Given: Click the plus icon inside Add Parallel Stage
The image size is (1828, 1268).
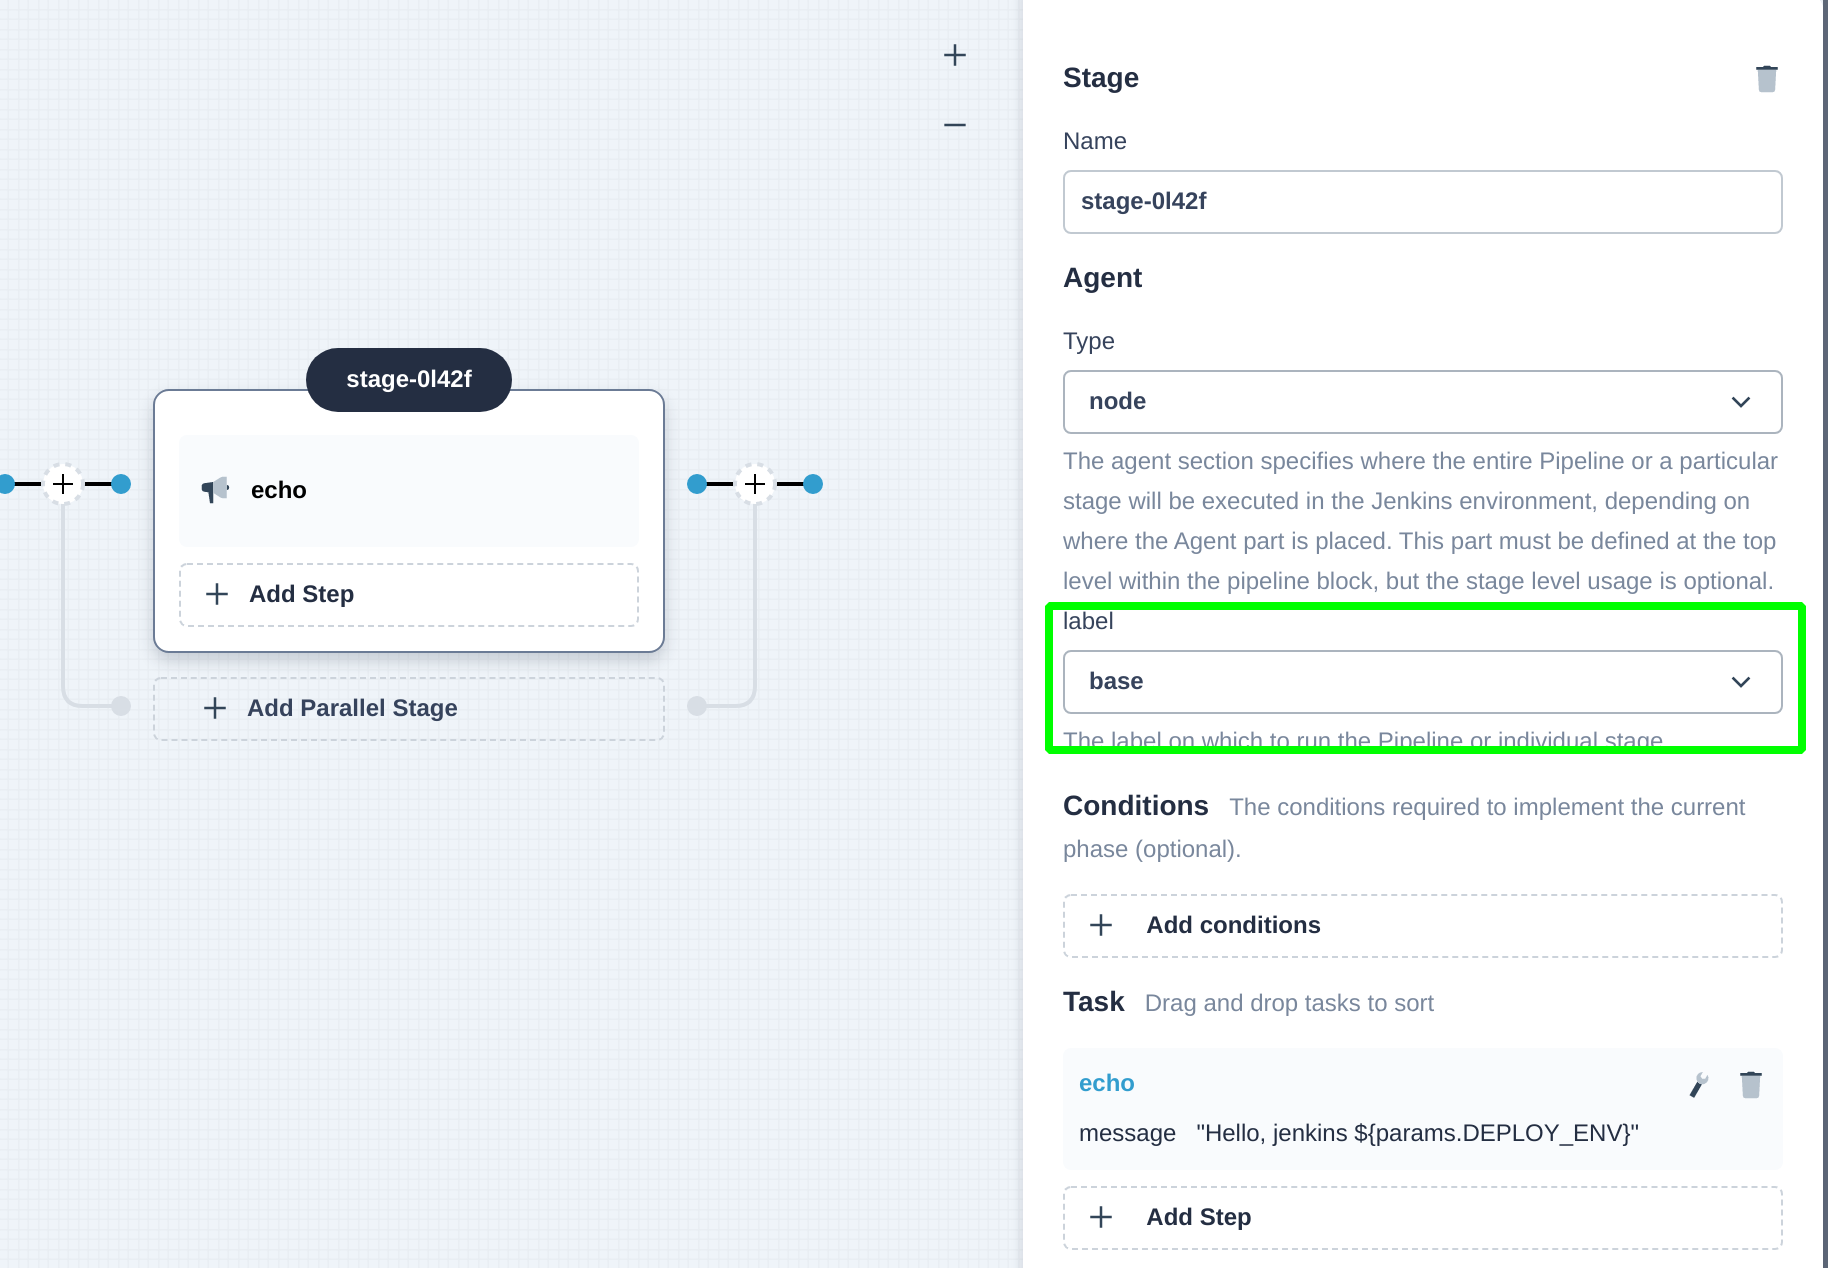Looking at the screenshot, I should (214, 708).
